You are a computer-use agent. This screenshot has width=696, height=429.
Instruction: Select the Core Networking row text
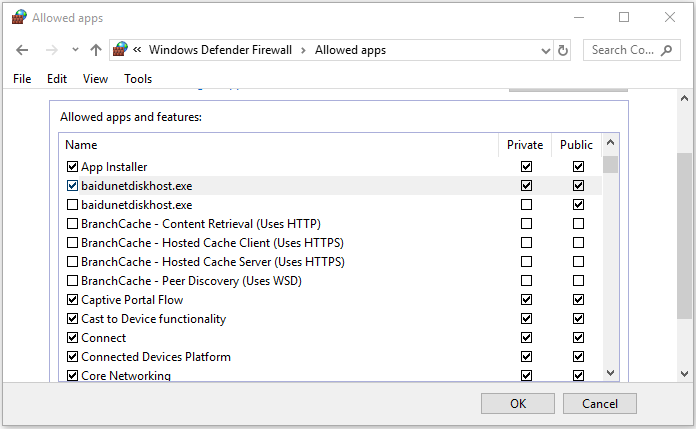[x=126, y=376]
